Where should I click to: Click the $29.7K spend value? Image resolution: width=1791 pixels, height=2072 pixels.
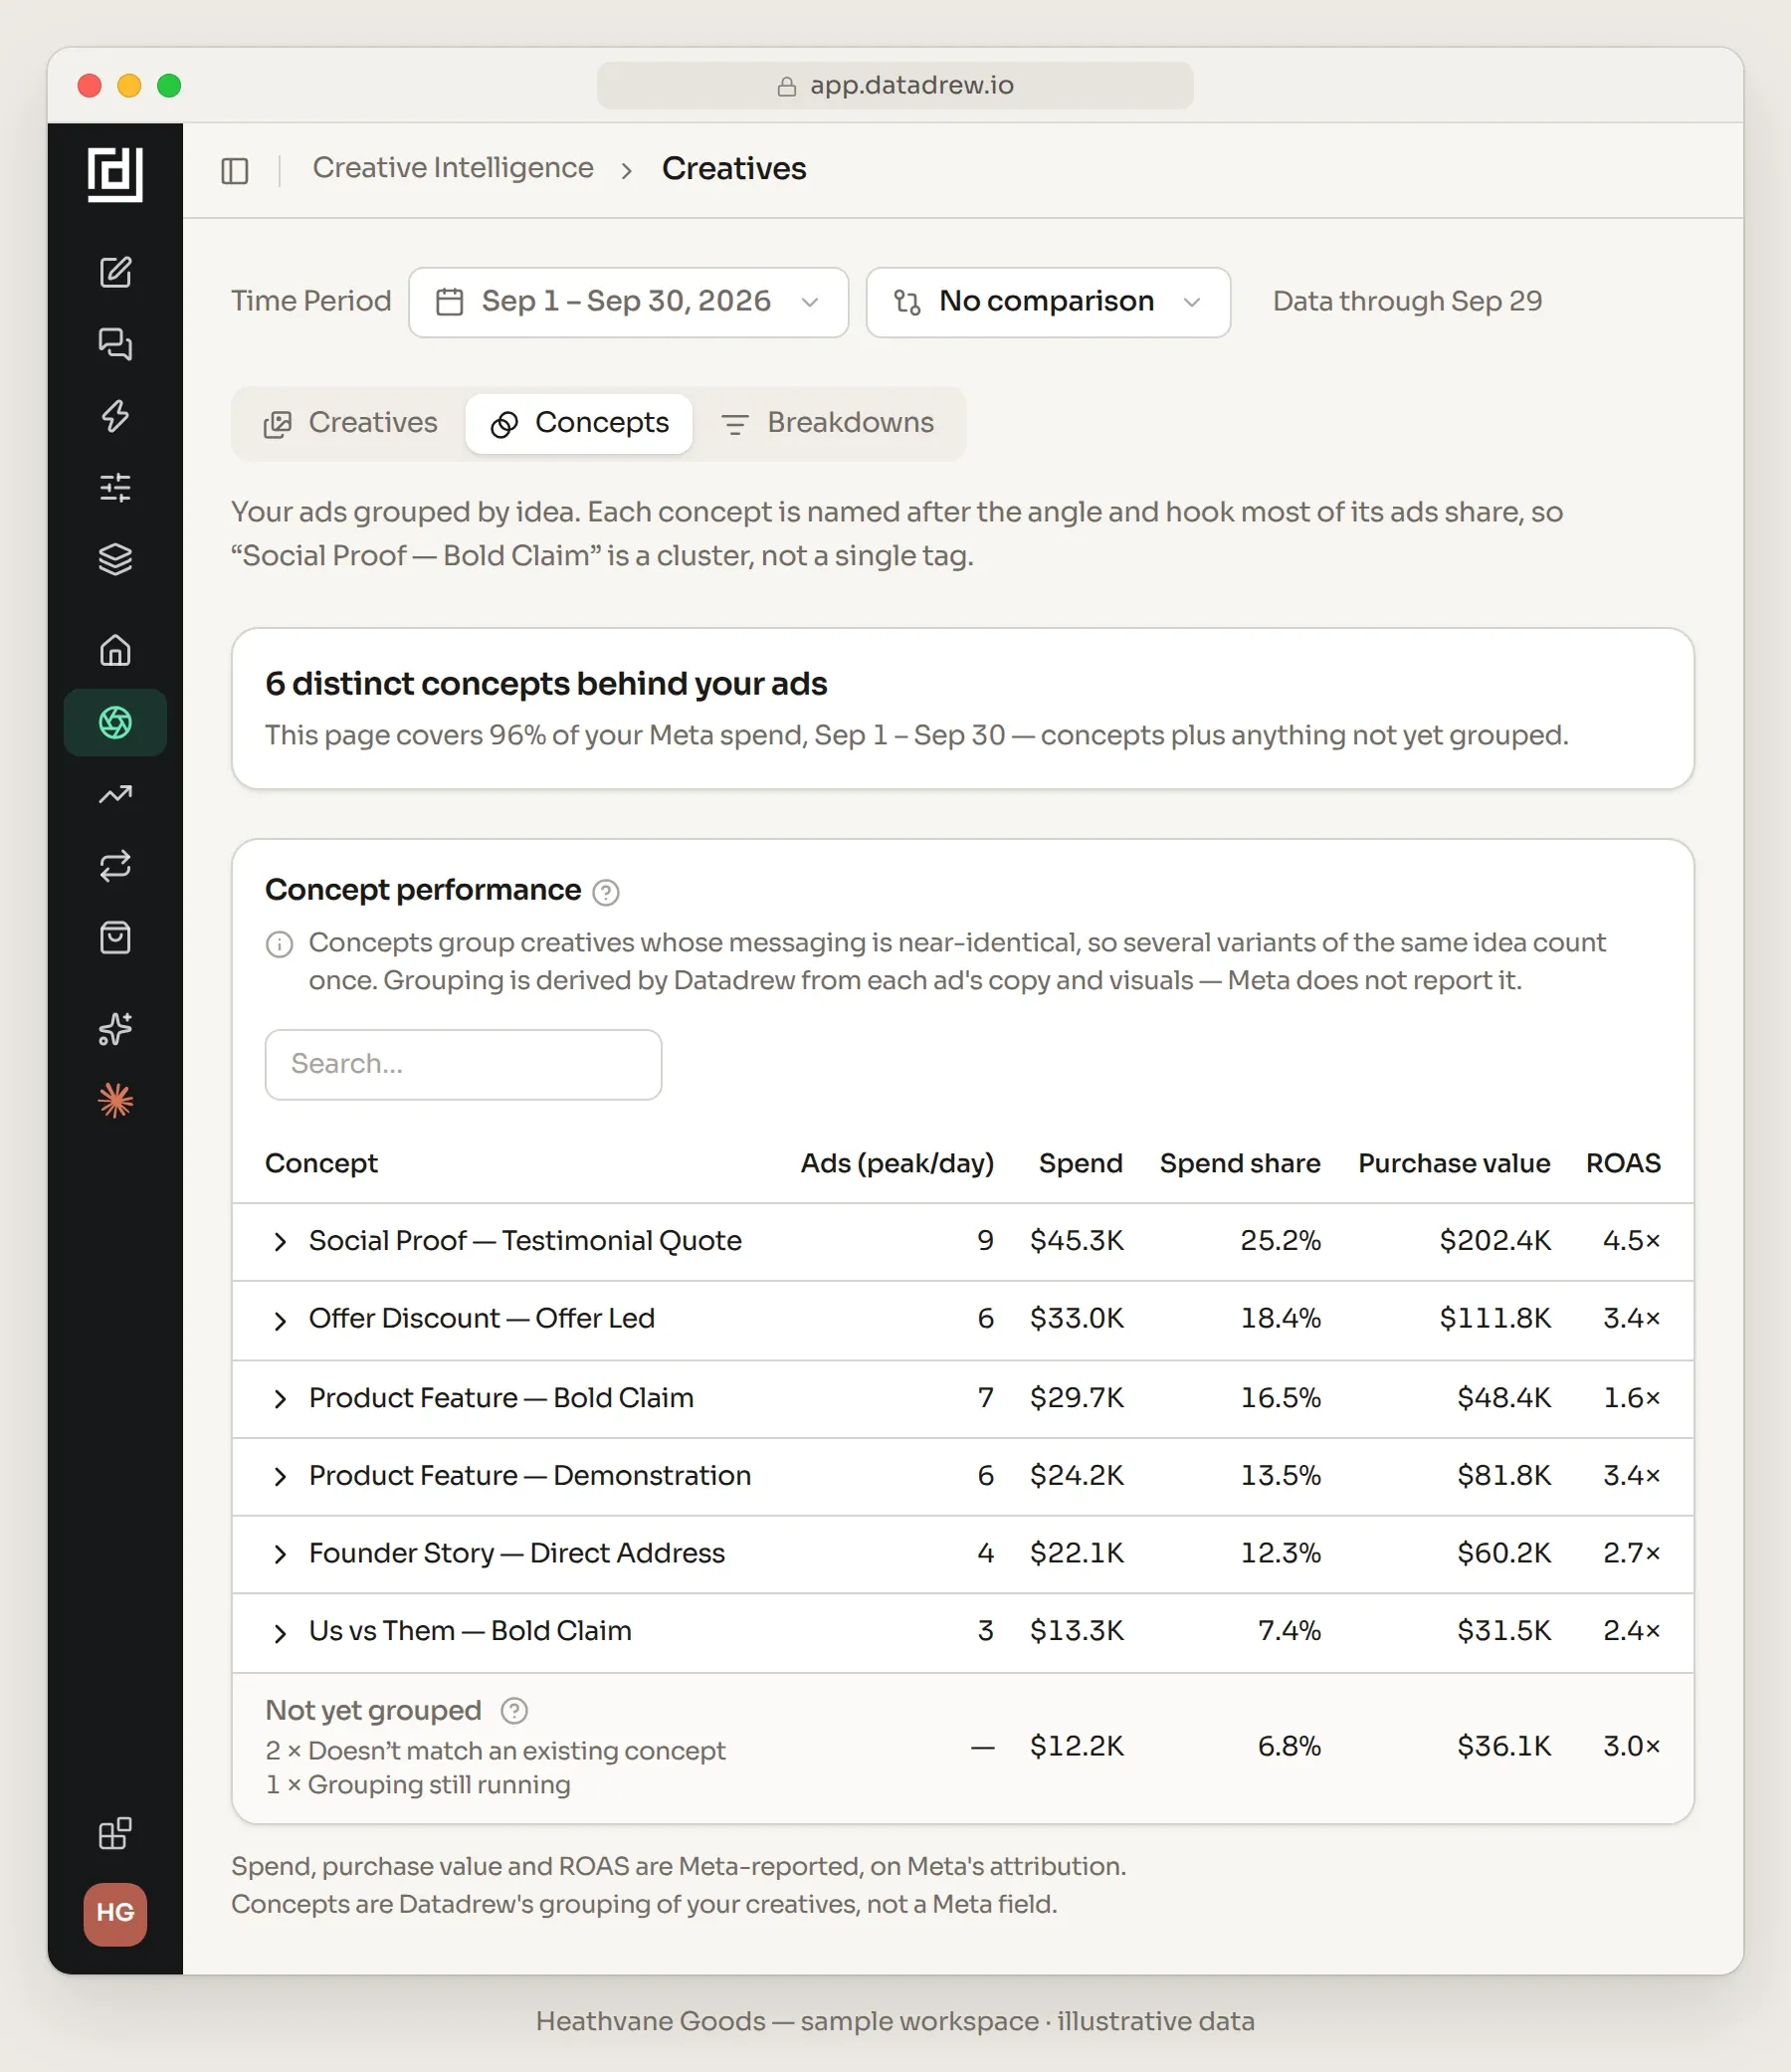point(1077,1398)
